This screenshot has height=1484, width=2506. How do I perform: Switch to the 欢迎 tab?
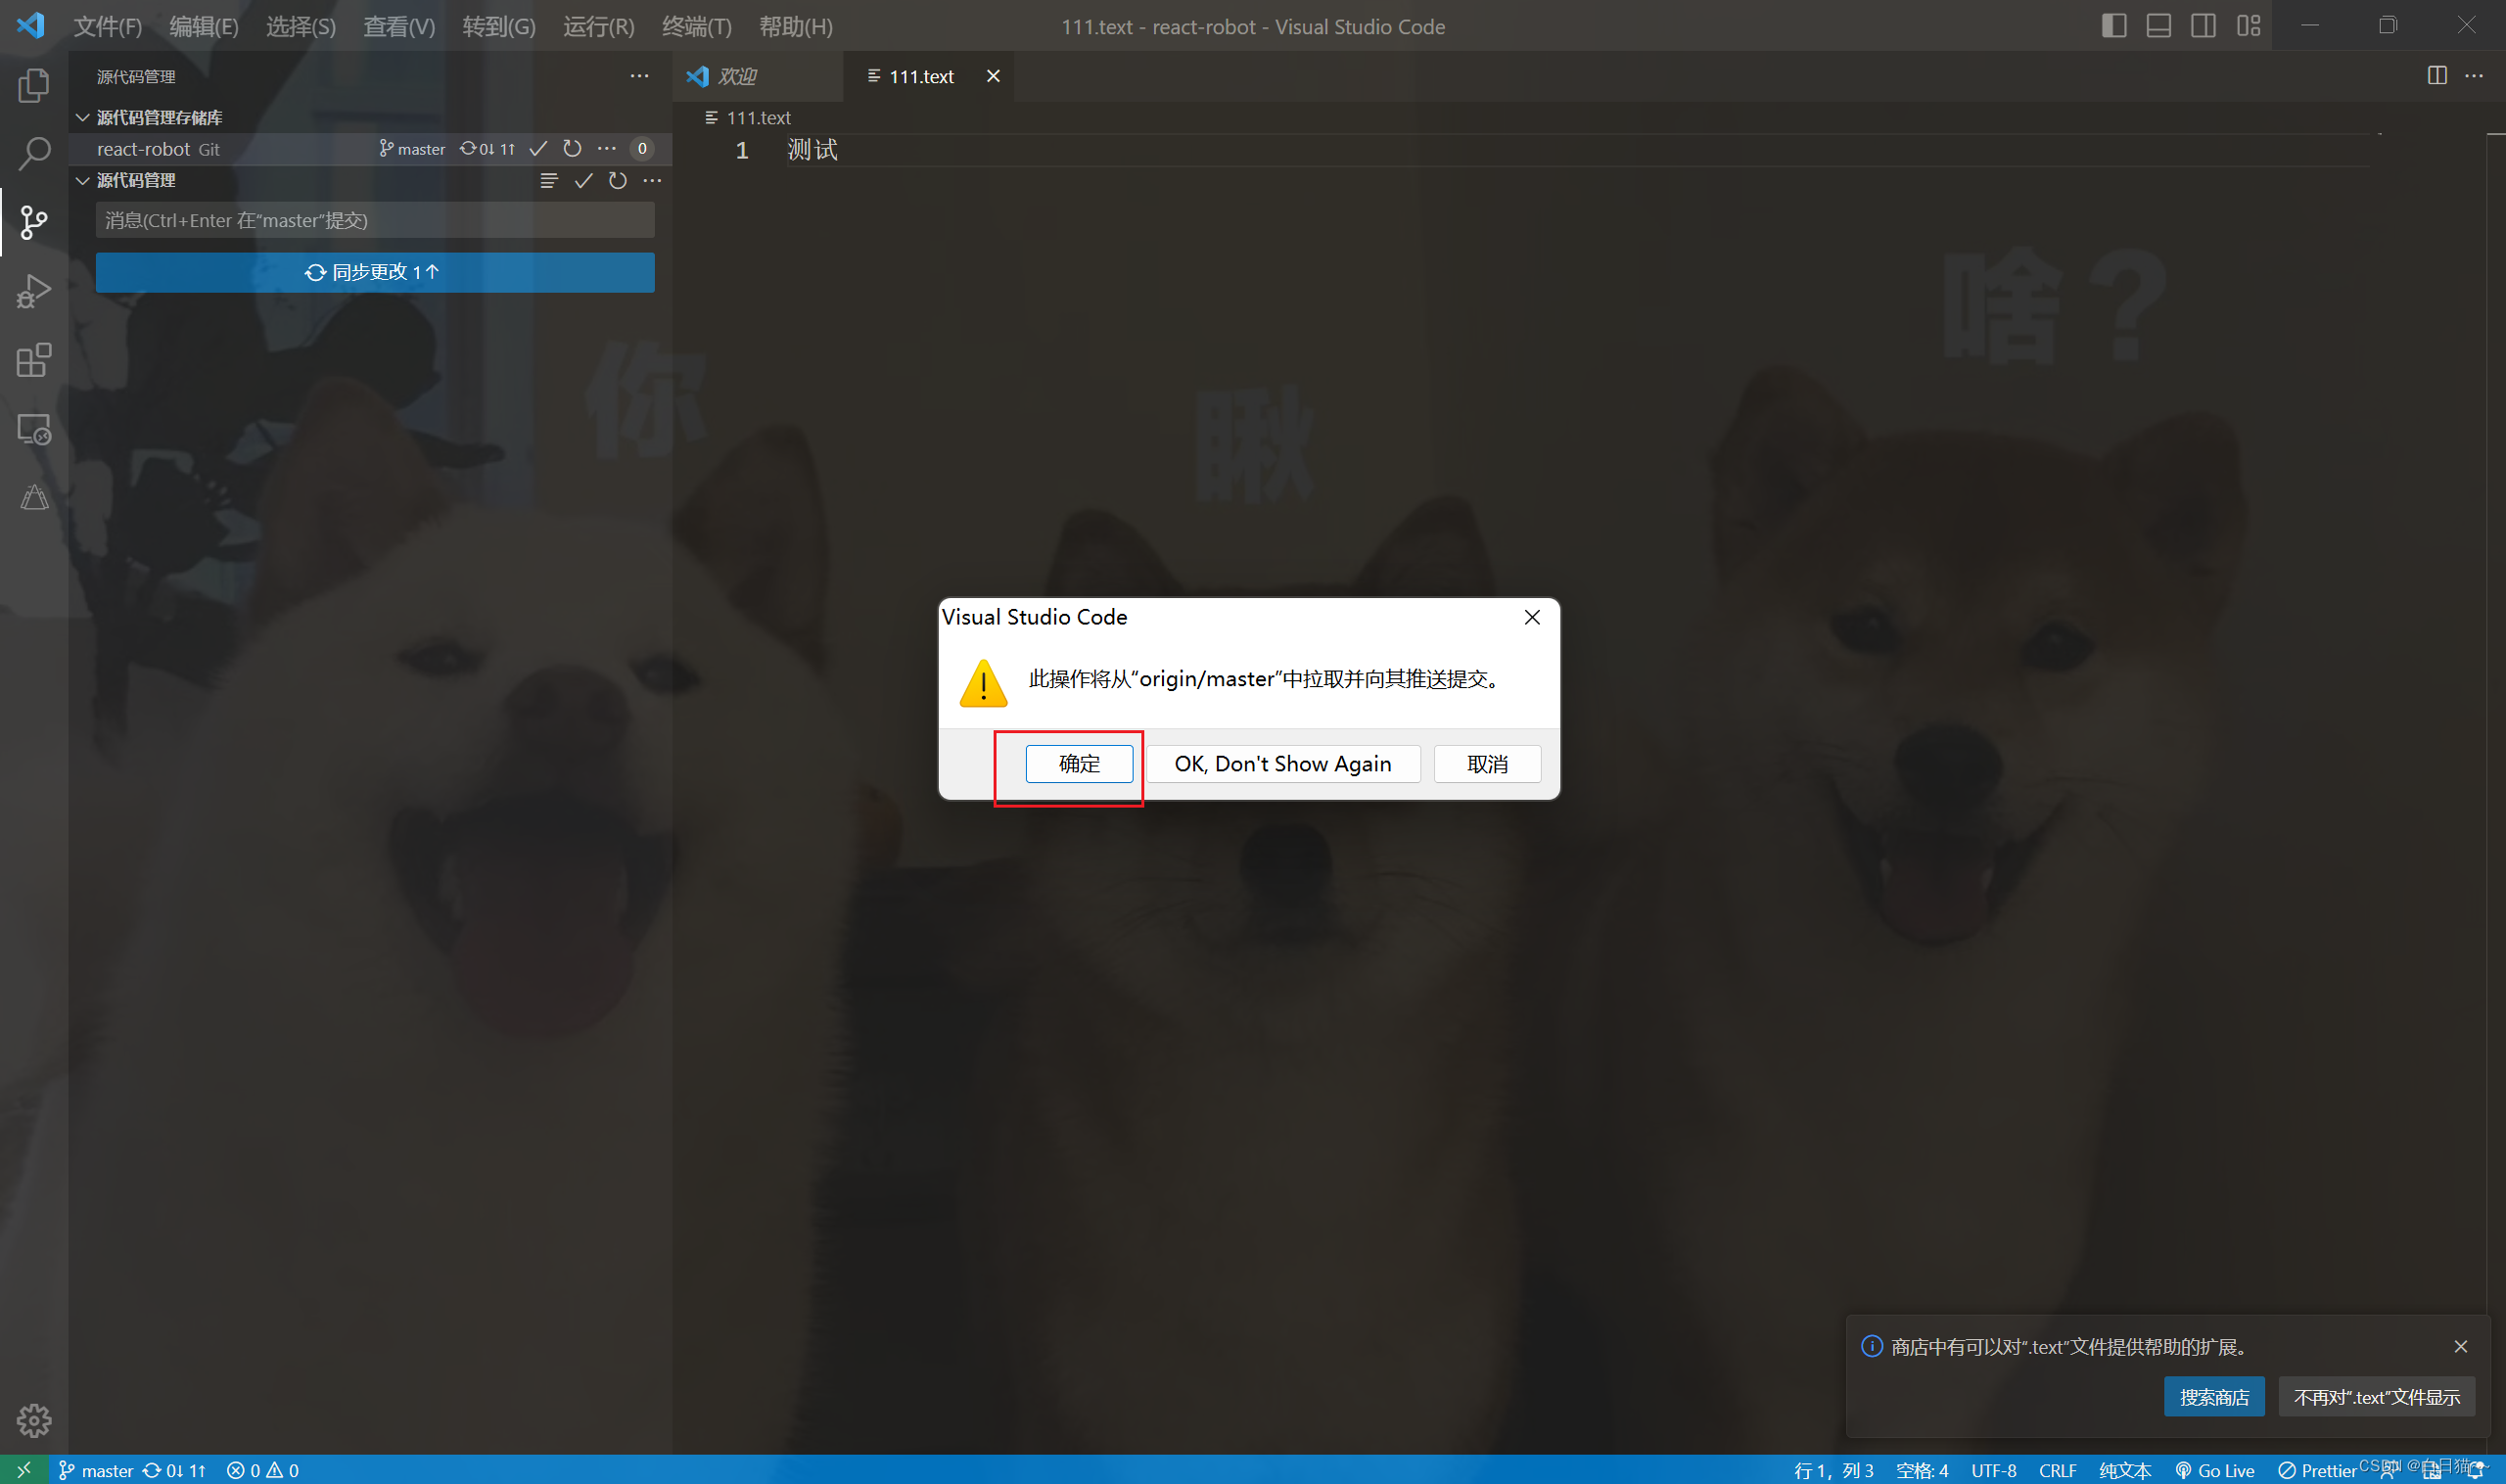(737, 76)
